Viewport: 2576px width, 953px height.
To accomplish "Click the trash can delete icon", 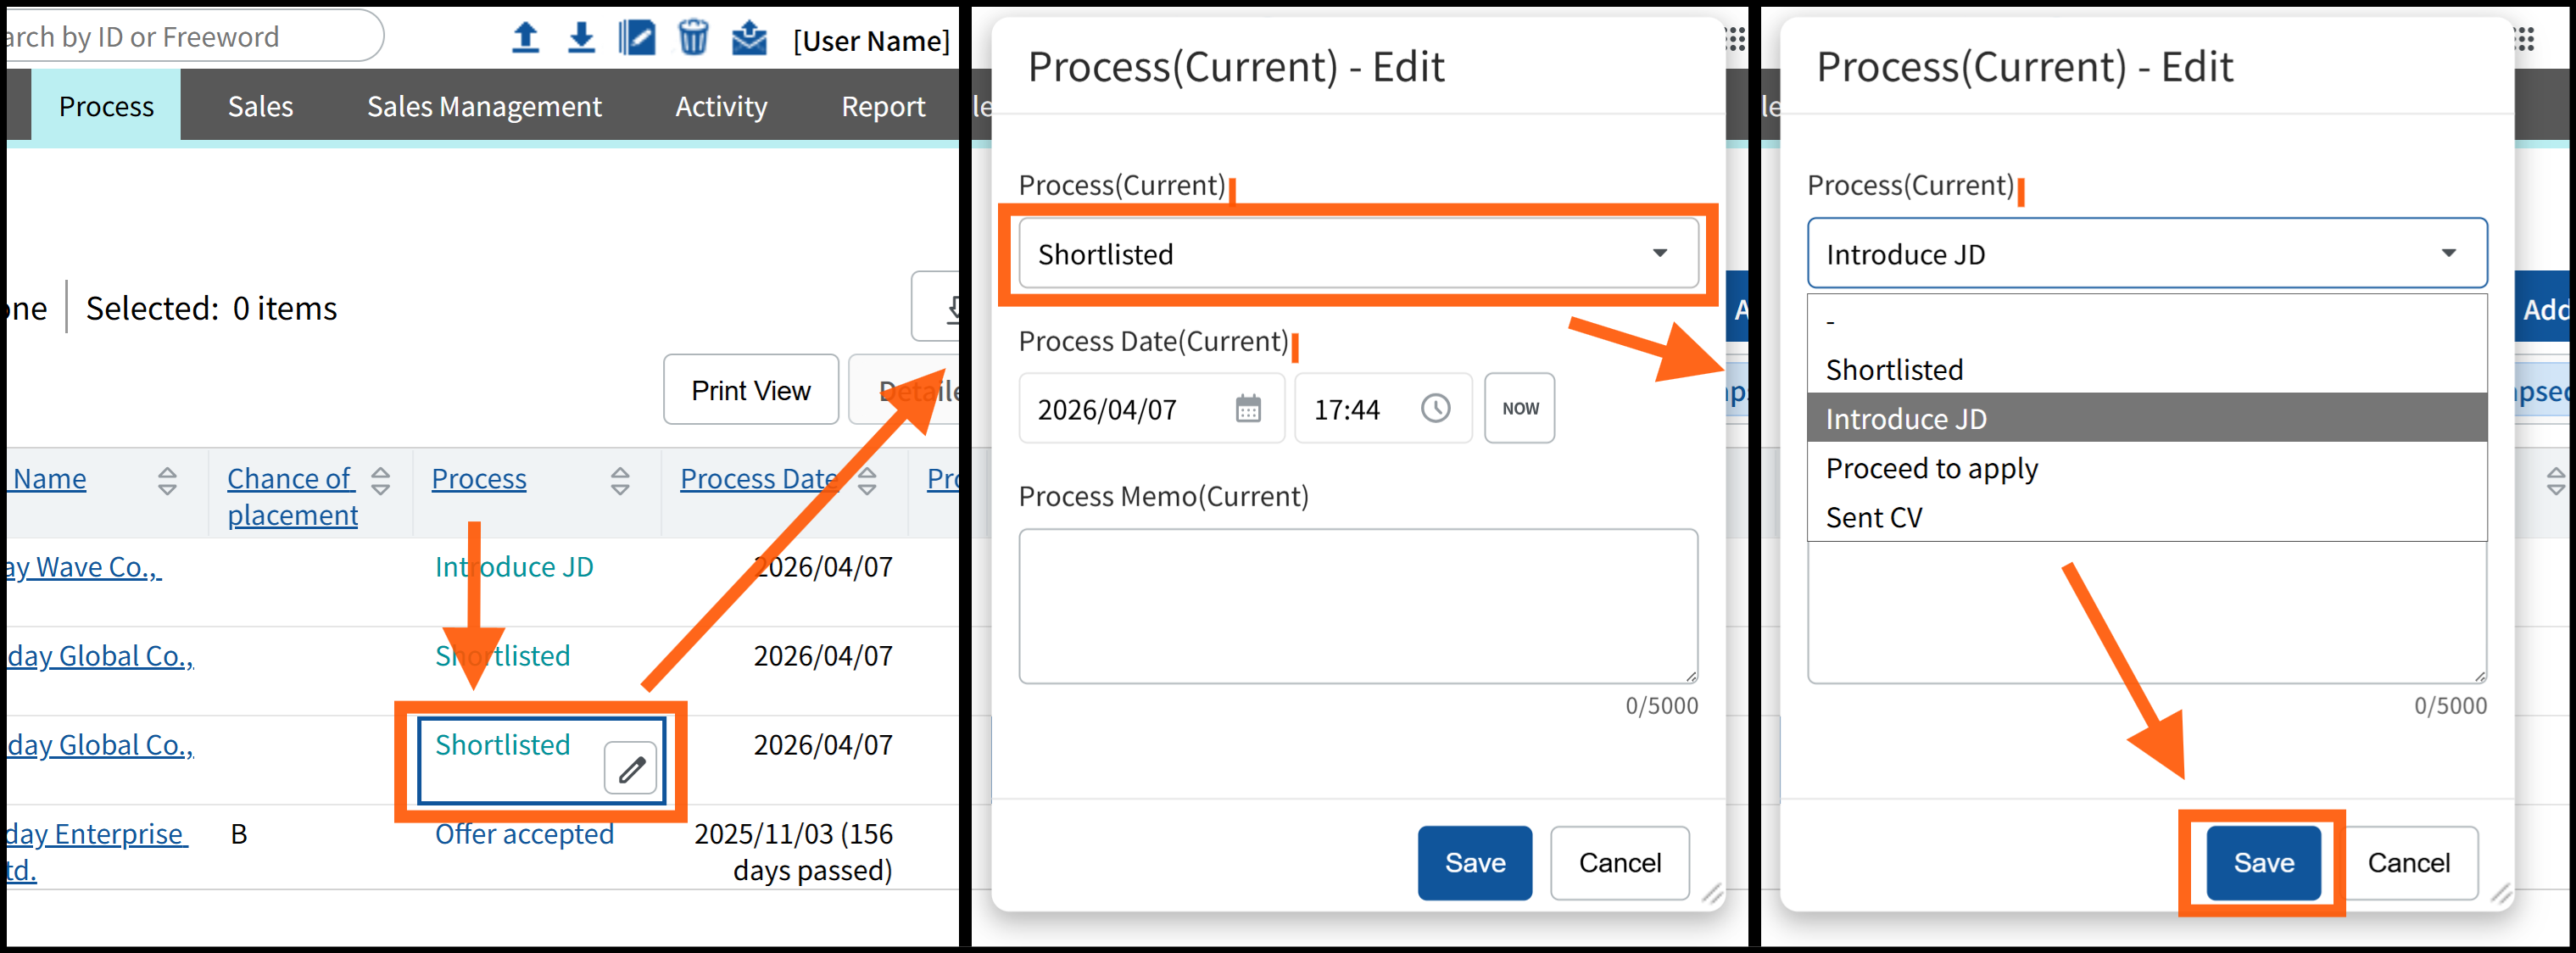I will [x=692, y=38].
